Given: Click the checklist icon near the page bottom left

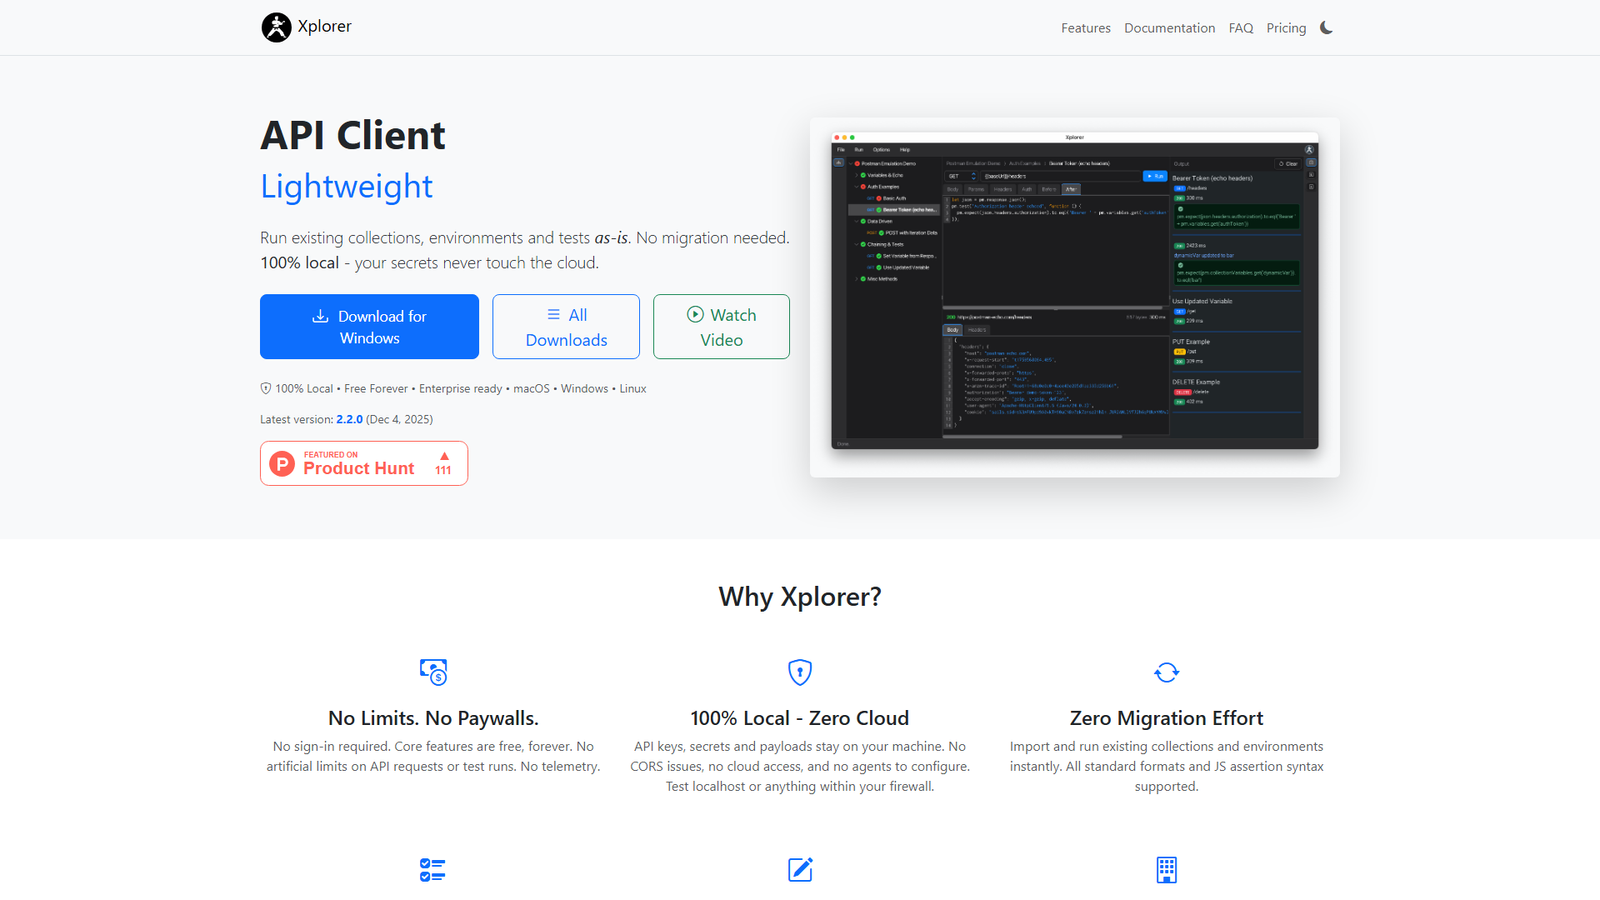Looking at the screenshot, I should pos(433,870).
